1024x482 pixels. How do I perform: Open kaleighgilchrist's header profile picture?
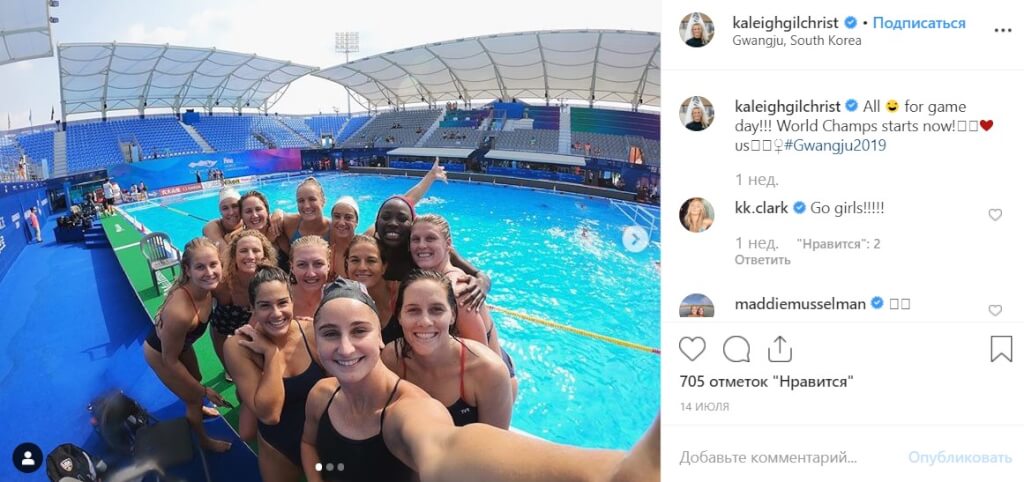coord(696,30)
